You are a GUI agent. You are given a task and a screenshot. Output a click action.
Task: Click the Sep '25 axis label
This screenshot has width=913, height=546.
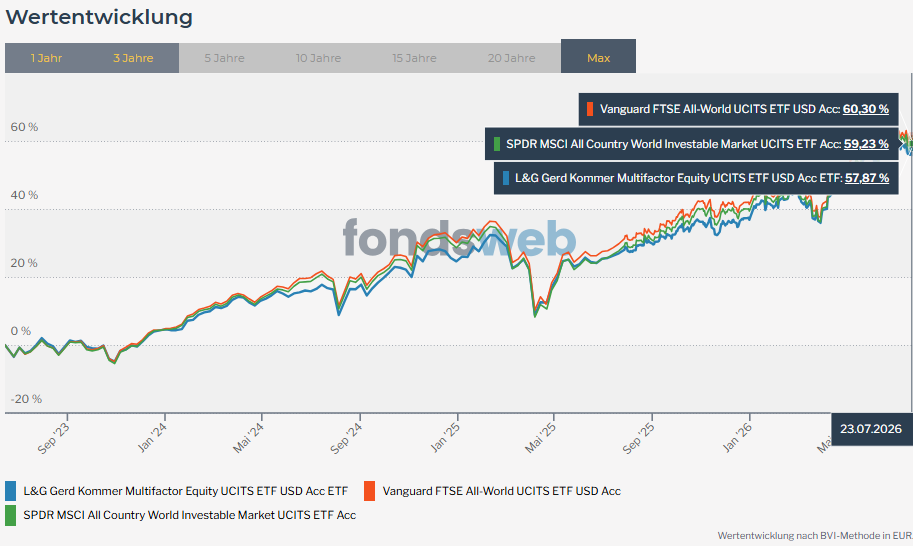coord(638,438)
